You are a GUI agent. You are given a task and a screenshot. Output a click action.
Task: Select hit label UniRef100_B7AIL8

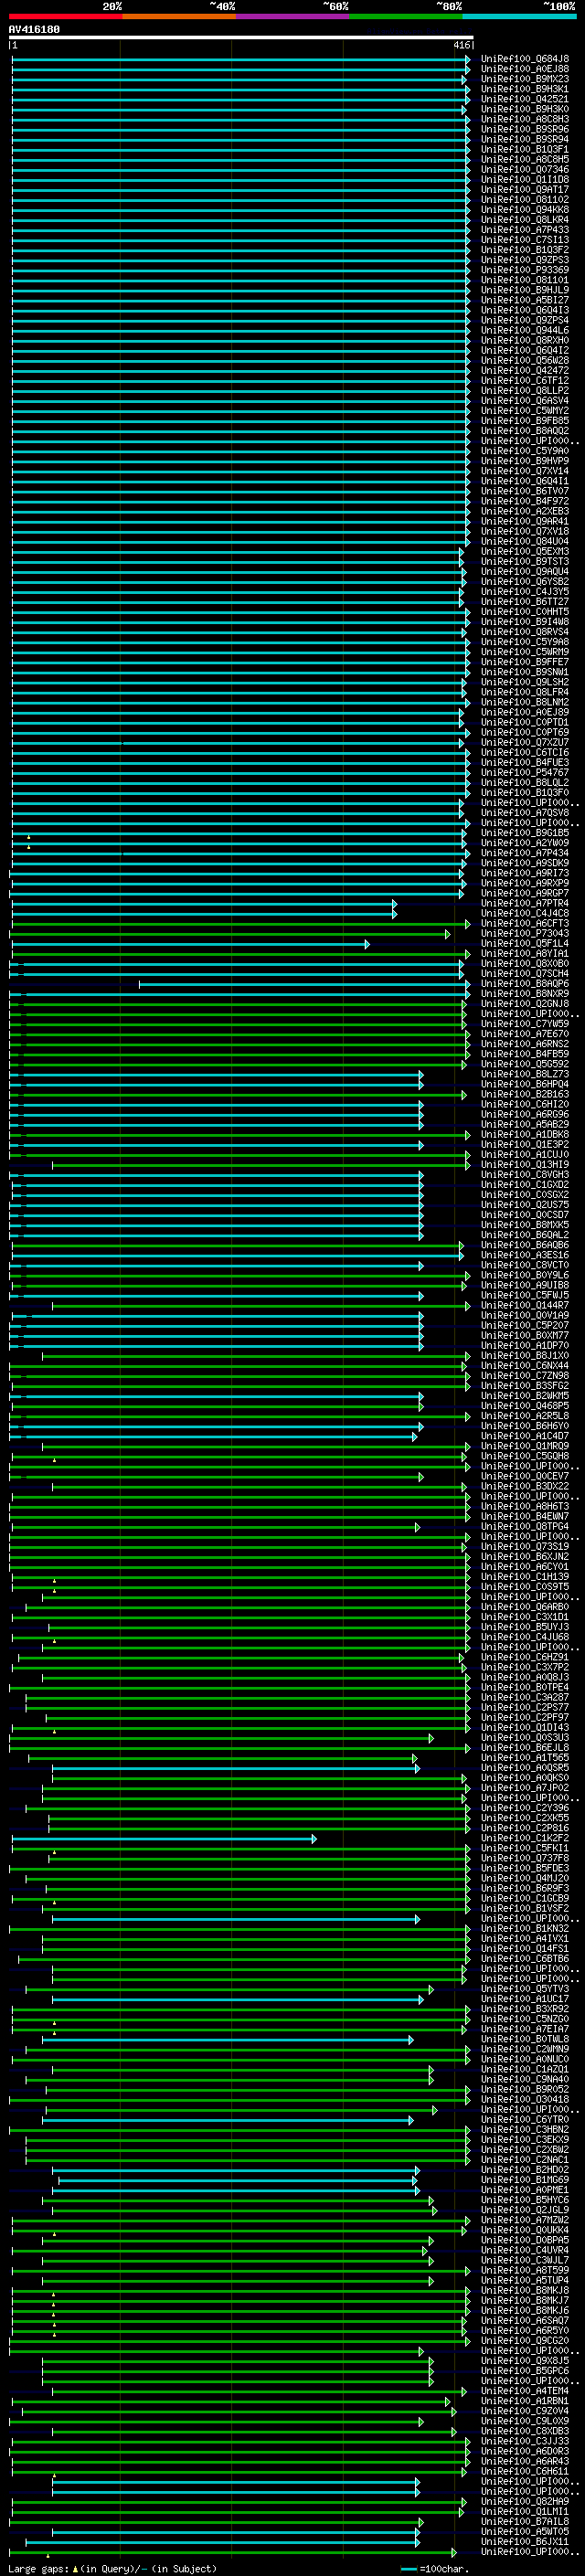click(x=525, y=2522)
